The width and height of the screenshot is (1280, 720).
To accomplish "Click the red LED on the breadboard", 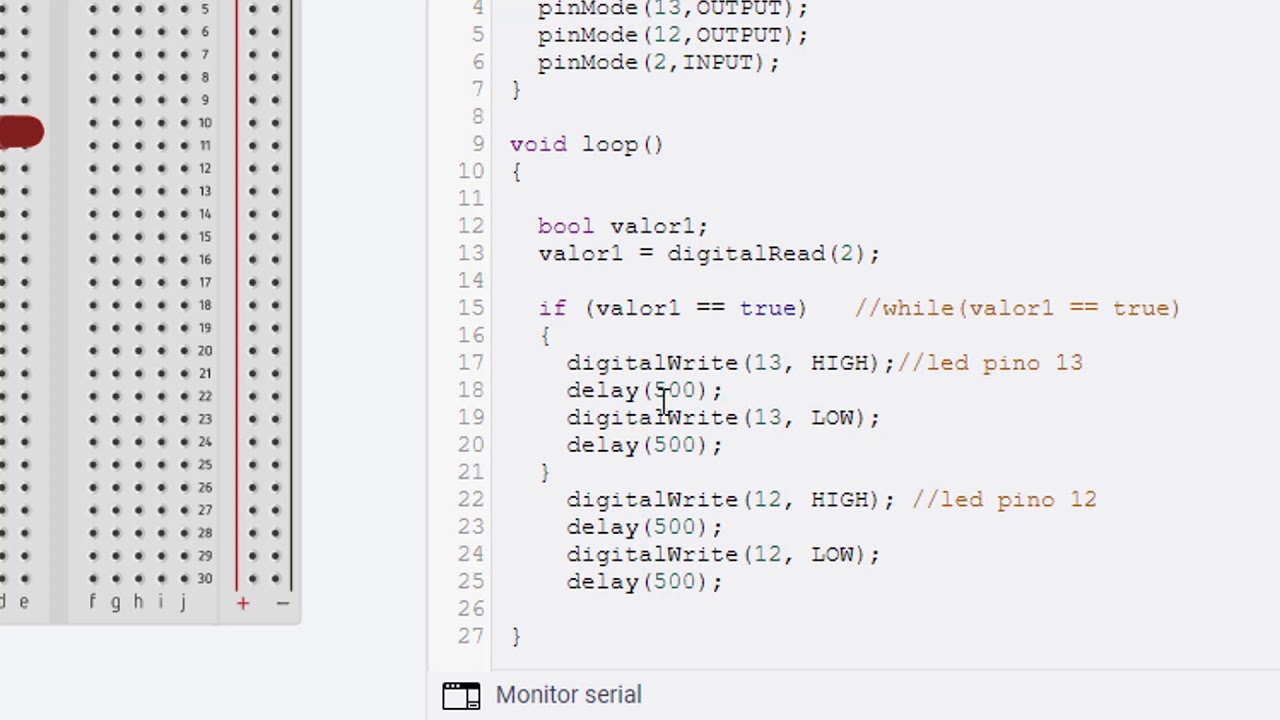I will coord(21,132).
